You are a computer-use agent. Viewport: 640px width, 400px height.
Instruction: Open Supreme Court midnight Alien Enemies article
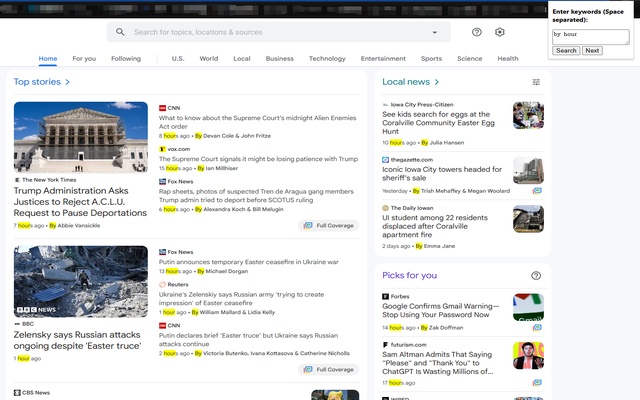coord(258,122)
